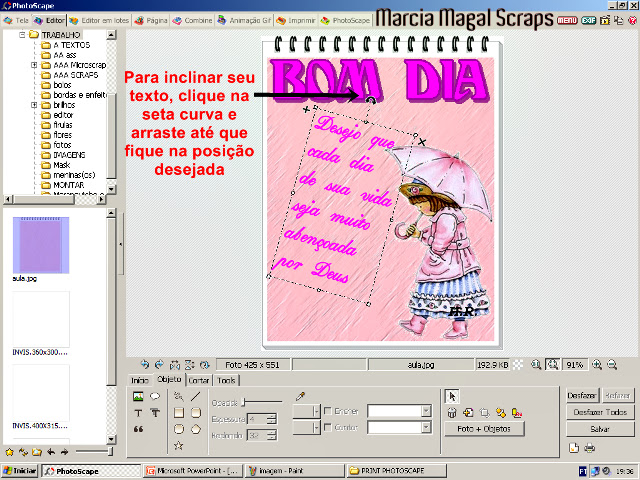Click the Desfazer undo button
640x480 pixels.
(x=582, y=396)
